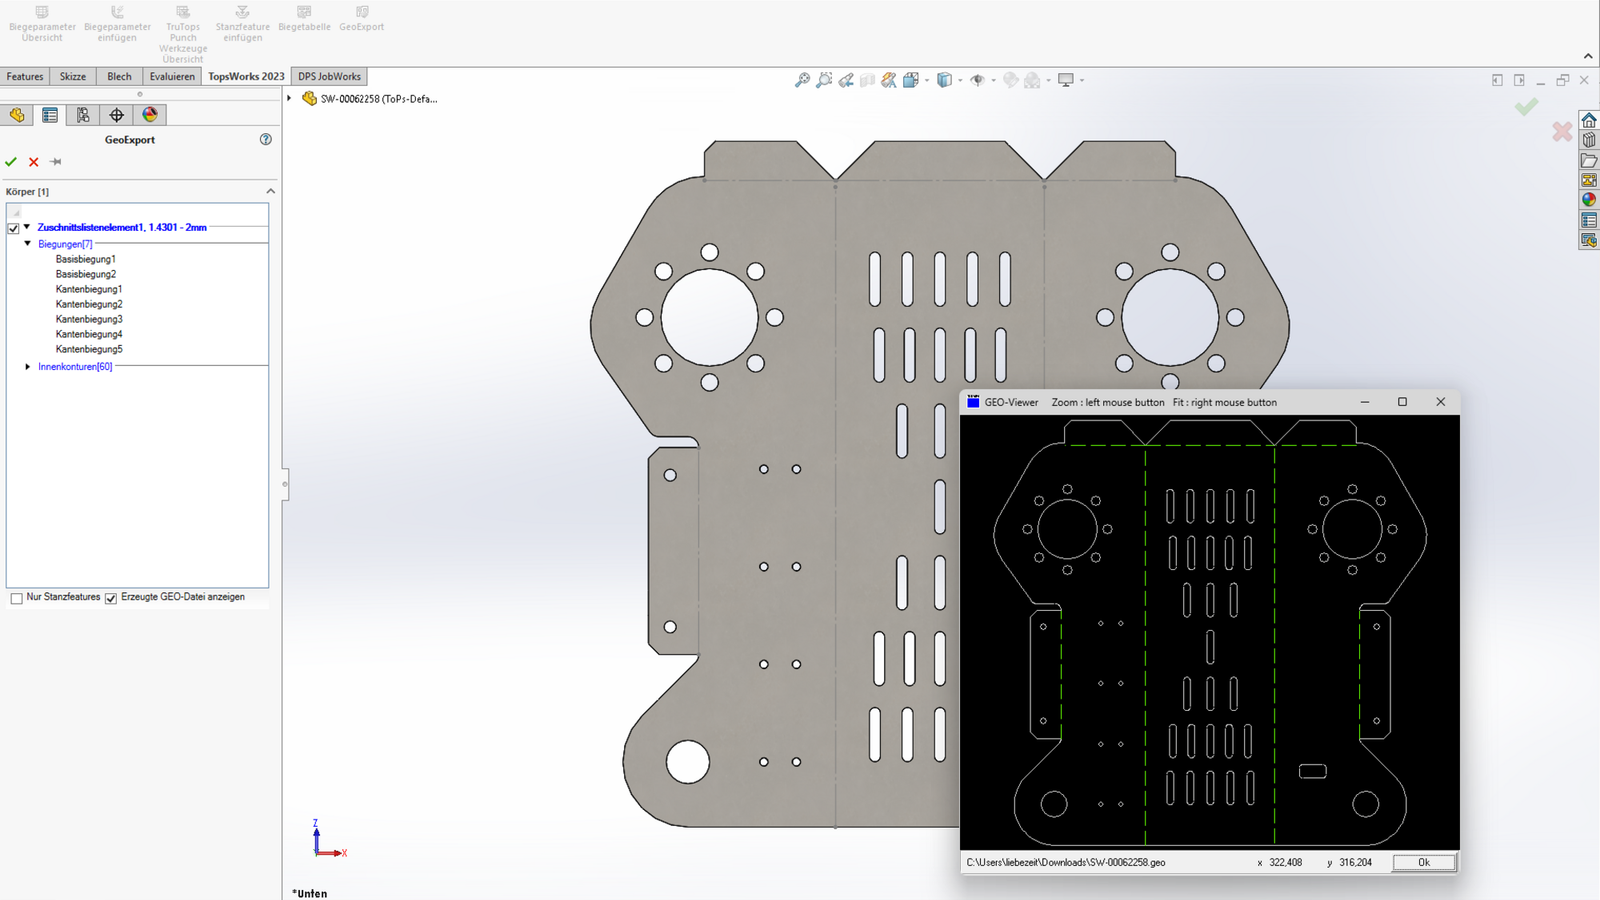
Task: Click the GeoExport ribbon command
Action: 361,20
